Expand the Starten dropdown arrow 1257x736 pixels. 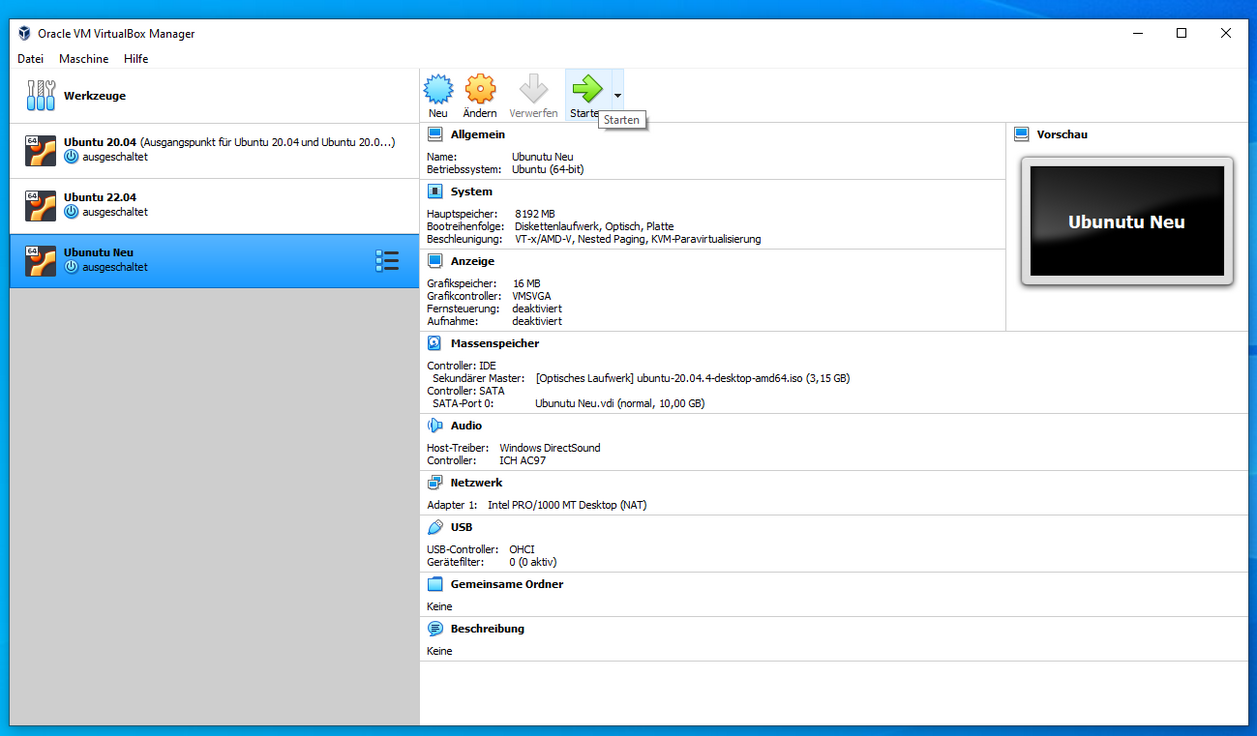(617, 96)
